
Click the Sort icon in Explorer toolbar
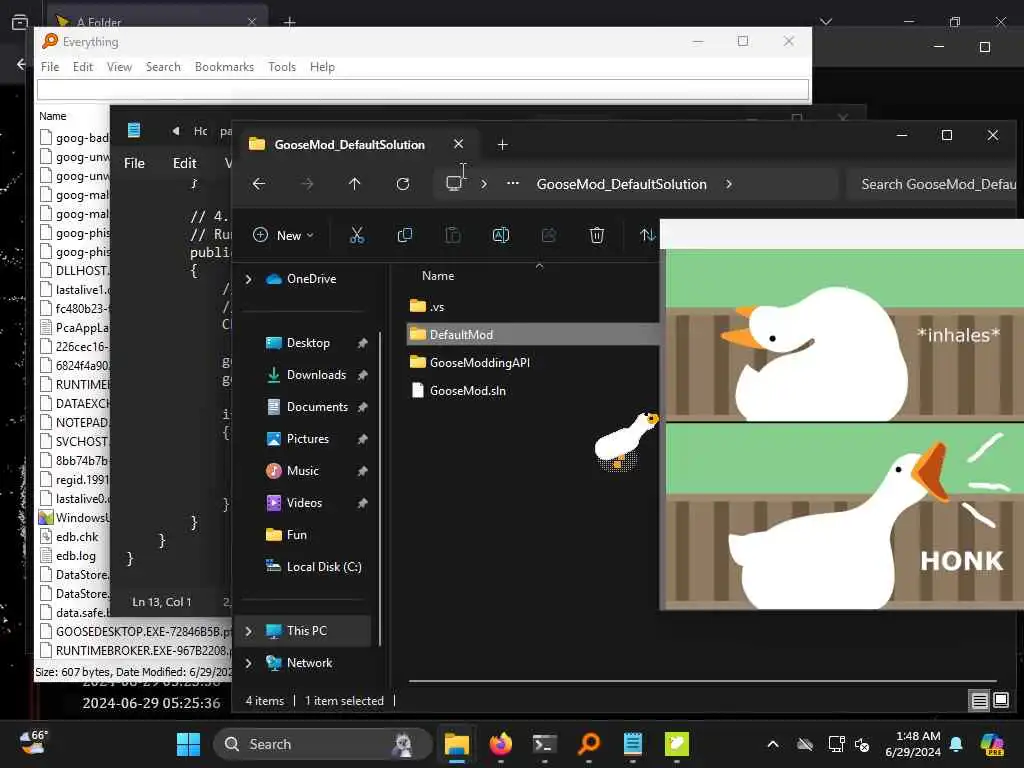pyautogui.click(x=647, y=235)
